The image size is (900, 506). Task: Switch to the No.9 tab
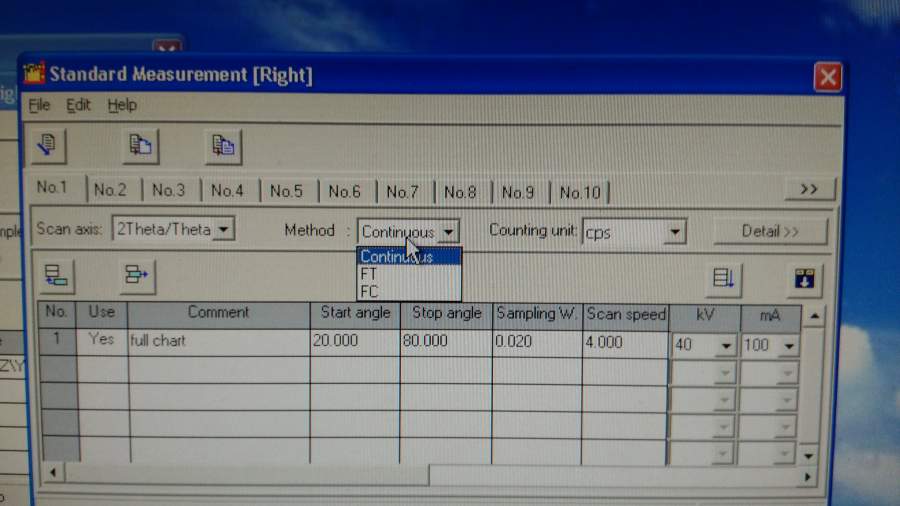tap(518, 192)
